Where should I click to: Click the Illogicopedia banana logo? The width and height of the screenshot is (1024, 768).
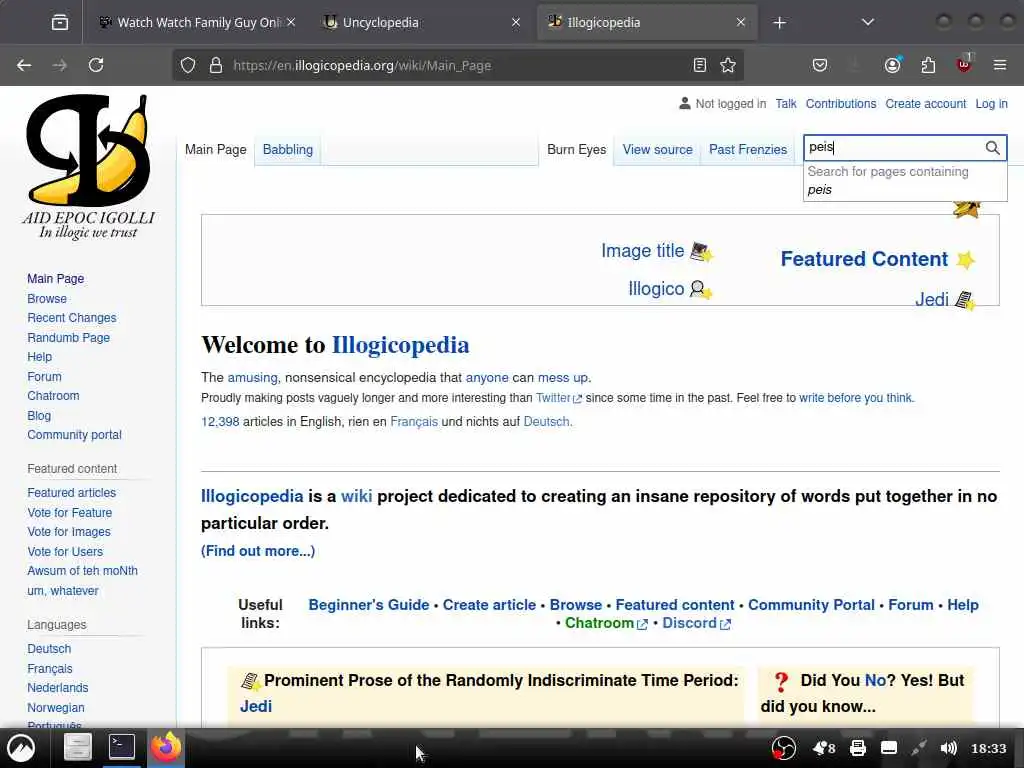coord(88,167)
